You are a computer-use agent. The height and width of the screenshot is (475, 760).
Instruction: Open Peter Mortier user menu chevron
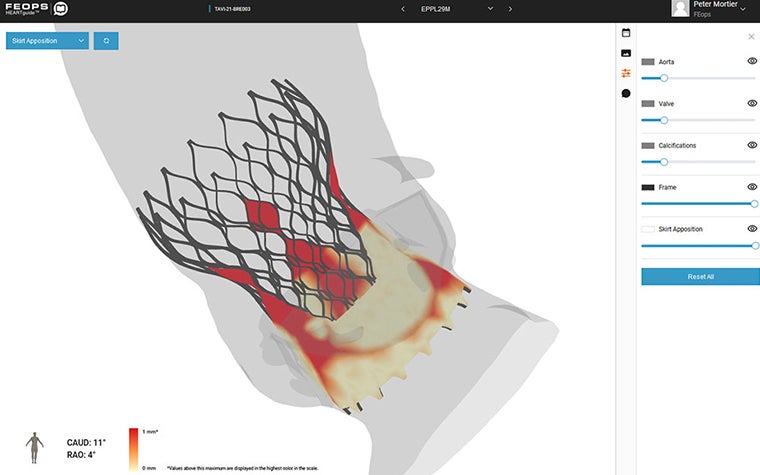point(743,9)
